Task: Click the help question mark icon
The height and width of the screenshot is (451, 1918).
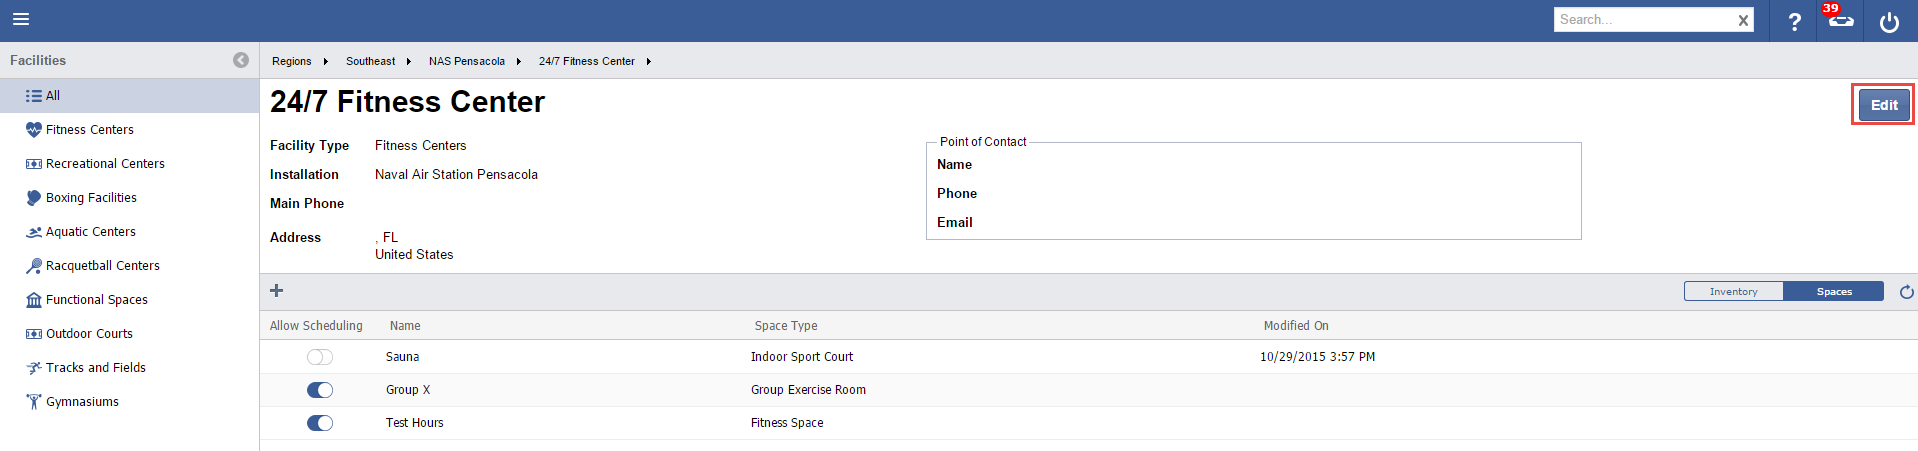Action: (x=1794, y=22)
